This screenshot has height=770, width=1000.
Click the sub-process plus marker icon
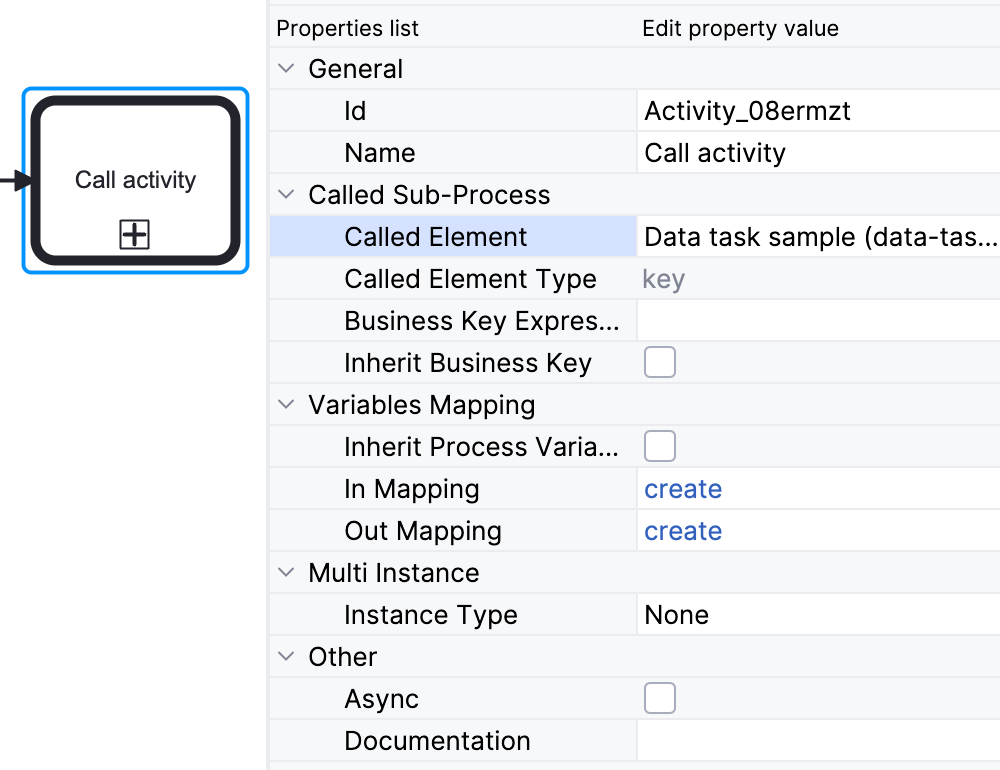tap(135, 235)
